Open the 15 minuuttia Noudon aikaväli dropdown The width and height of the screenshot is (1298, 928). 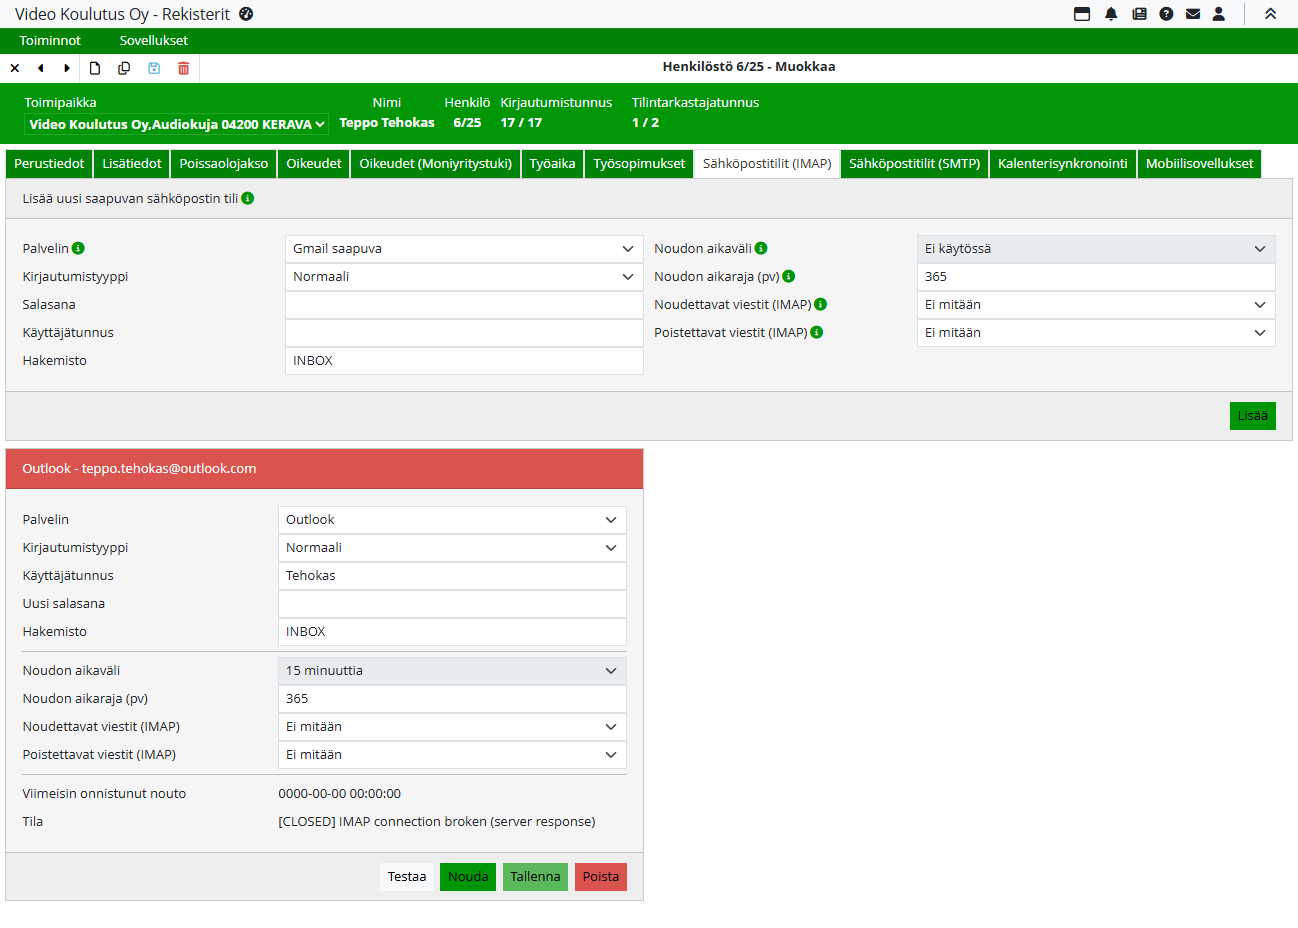click(x=452, y=671)
